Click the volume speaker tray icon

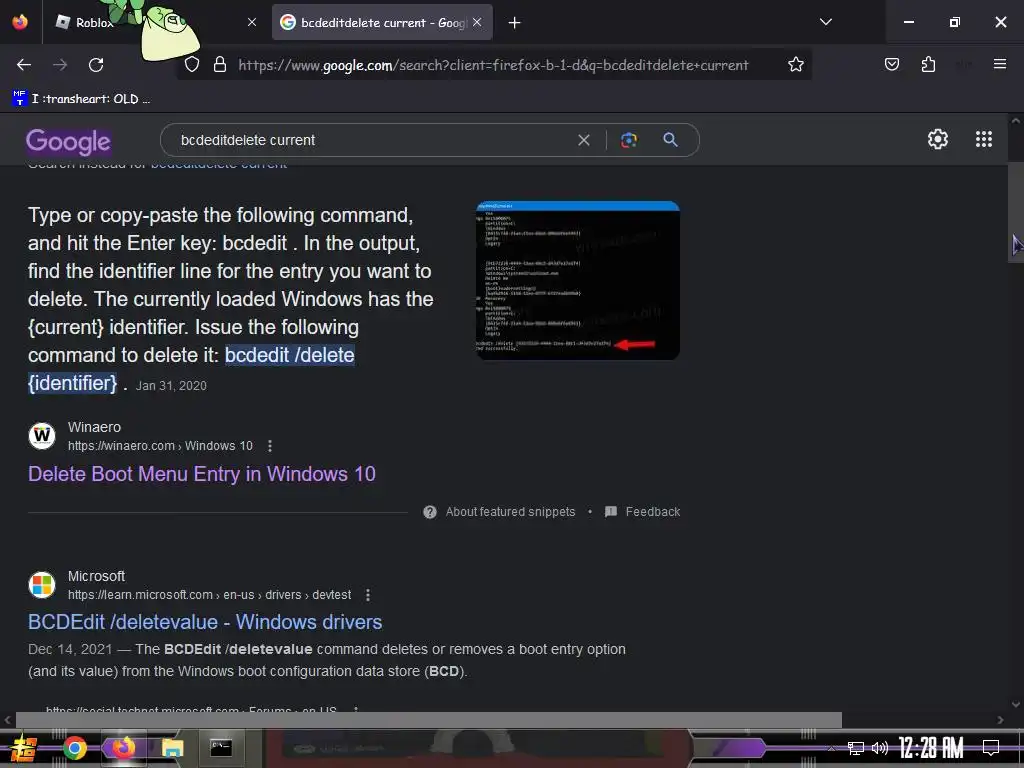[x=880, y=748]
